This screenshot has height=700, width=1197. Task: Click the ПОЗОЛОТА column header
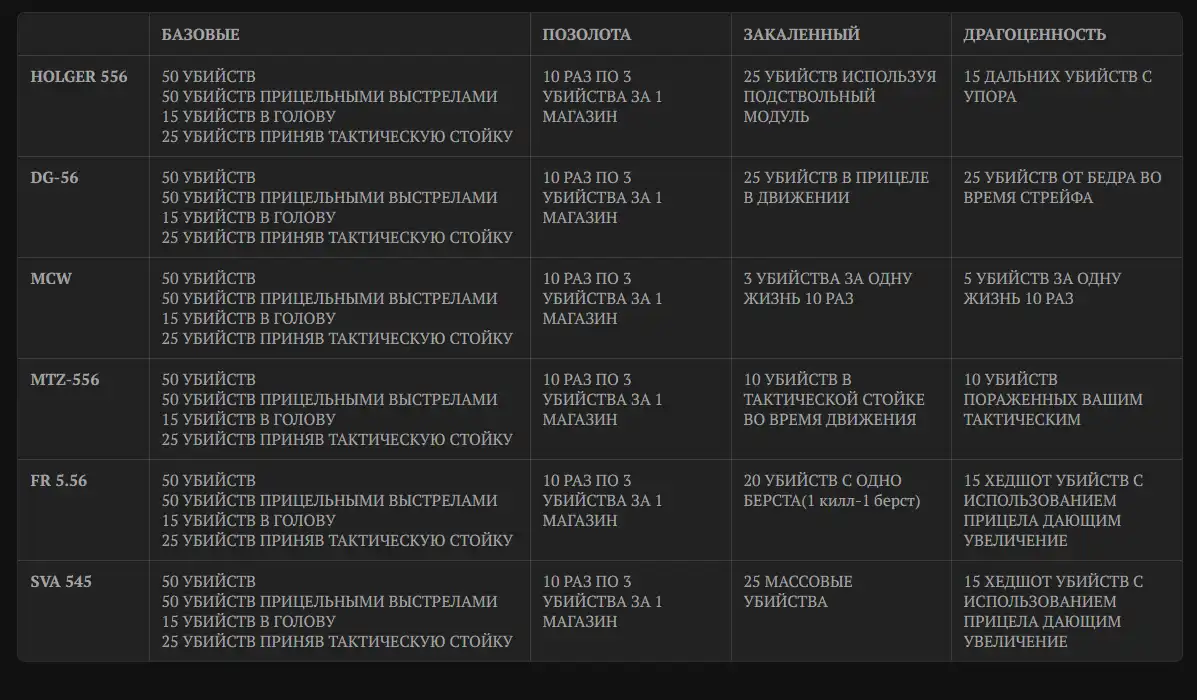coord(587,34)
